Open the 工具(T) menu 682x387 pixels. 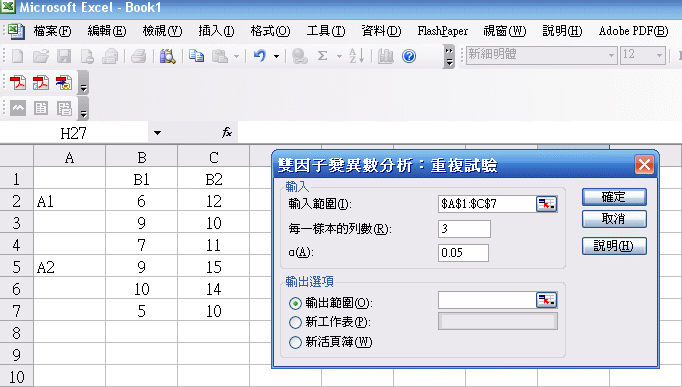326,31
